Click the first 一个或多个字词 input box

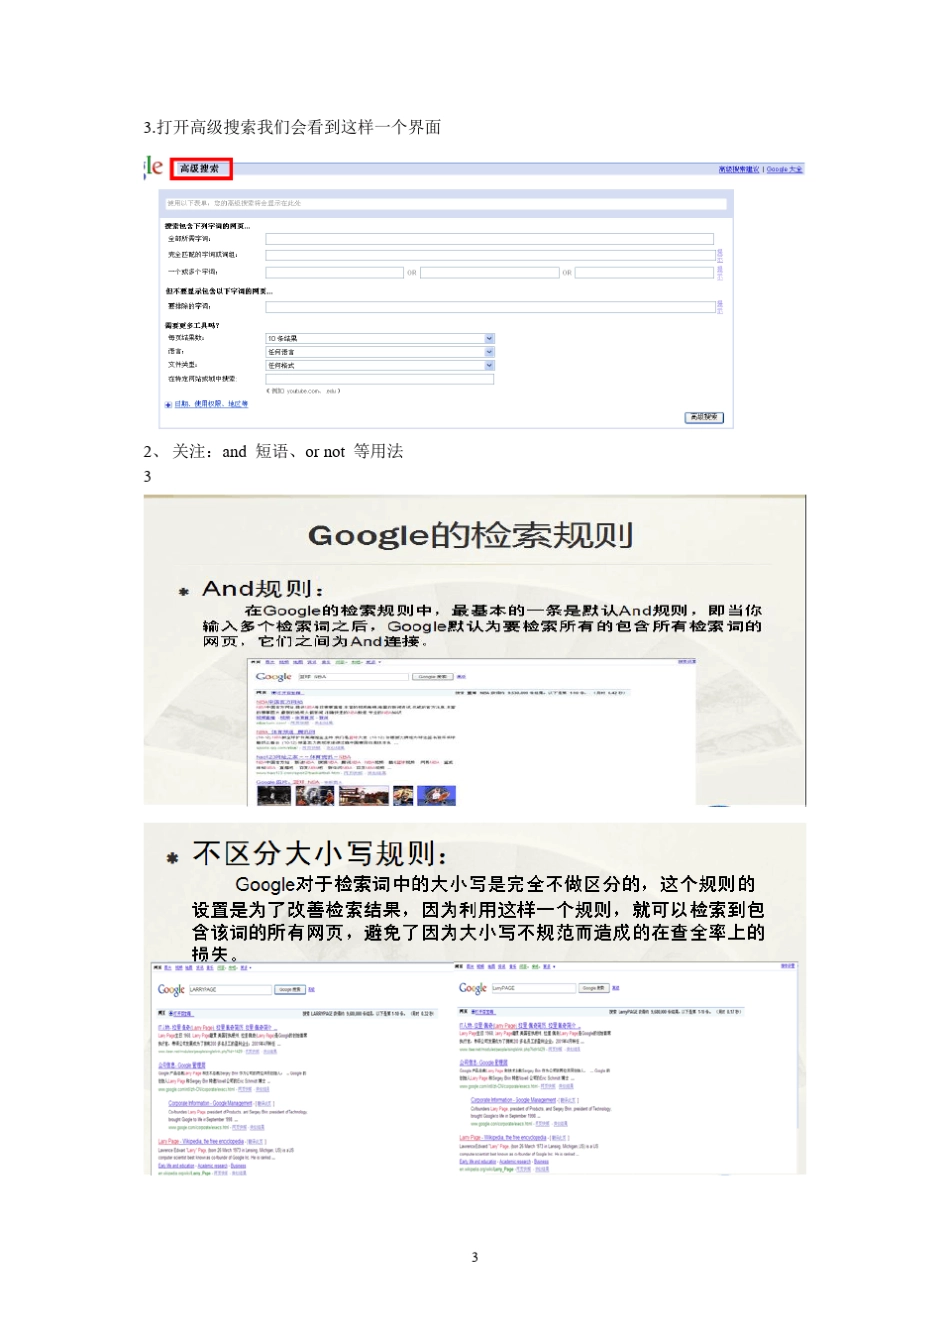point(334,272)
